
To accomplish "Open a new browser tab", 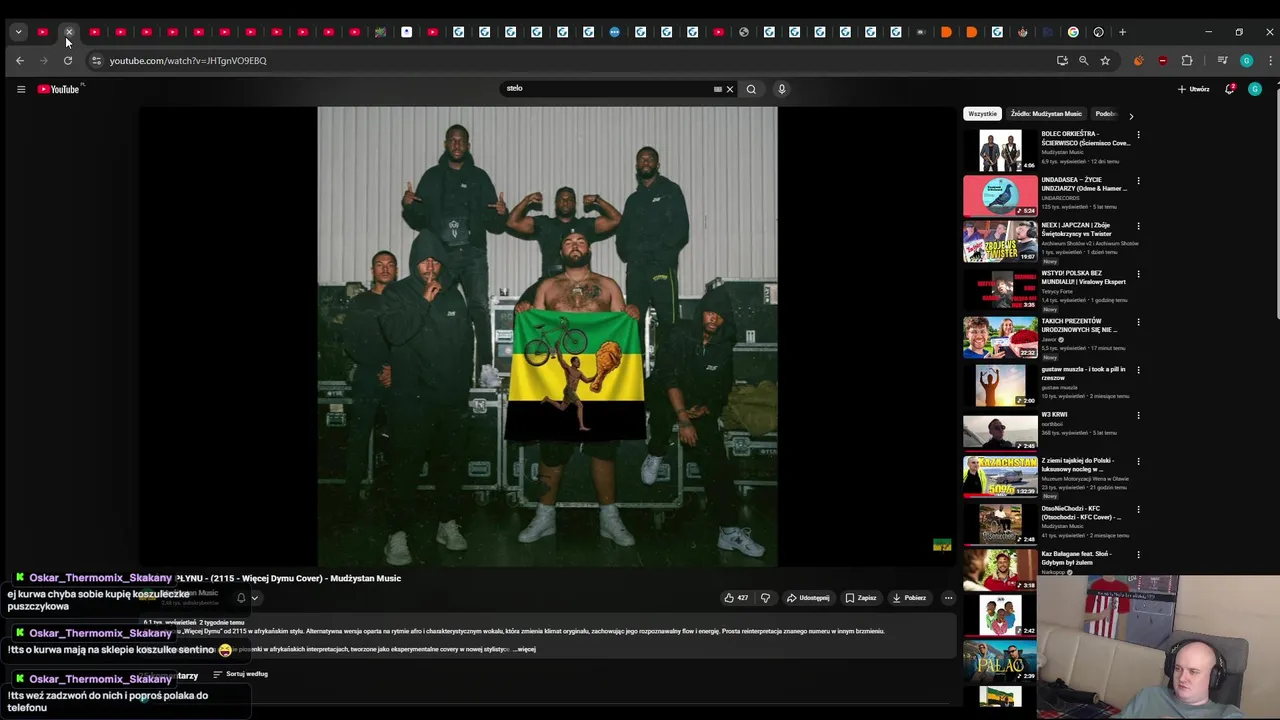I will point(1122,32).
